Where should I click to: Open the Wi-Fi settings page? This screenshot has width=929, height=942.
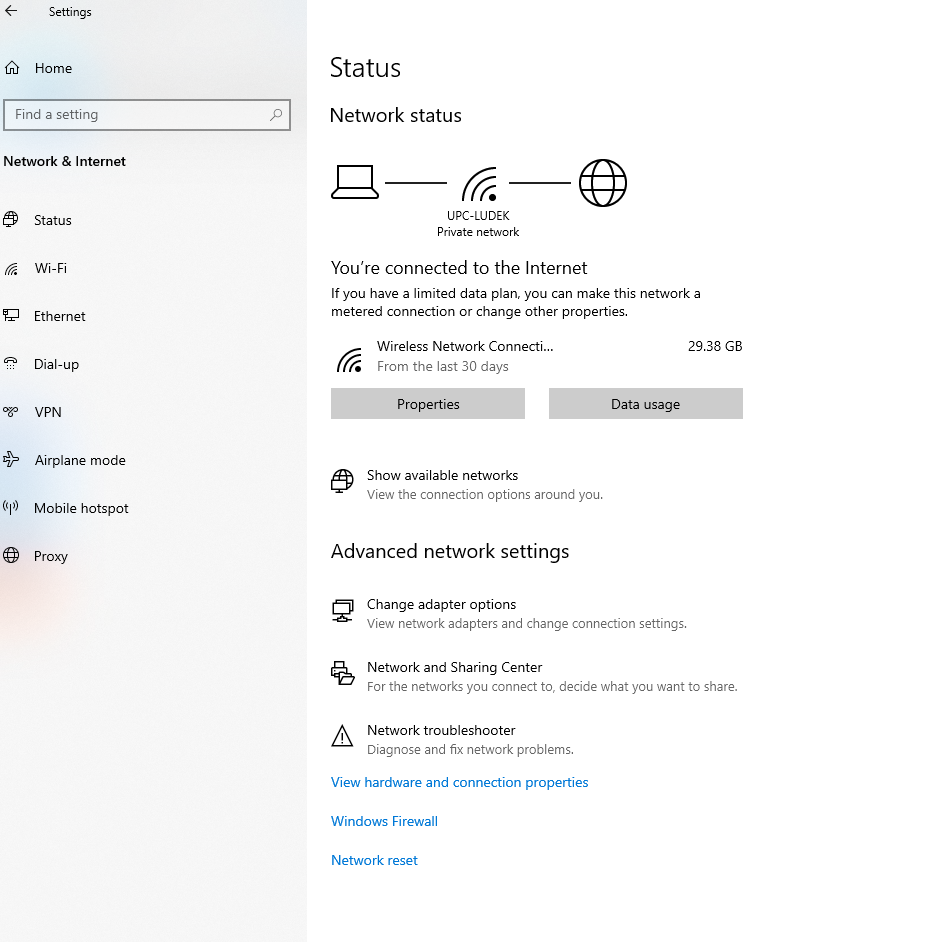(50, 268)
